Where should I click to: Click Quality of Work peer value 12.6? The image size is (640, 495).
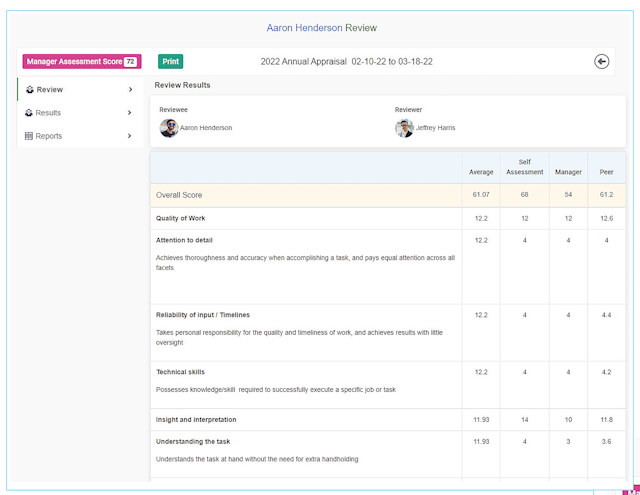607,218
